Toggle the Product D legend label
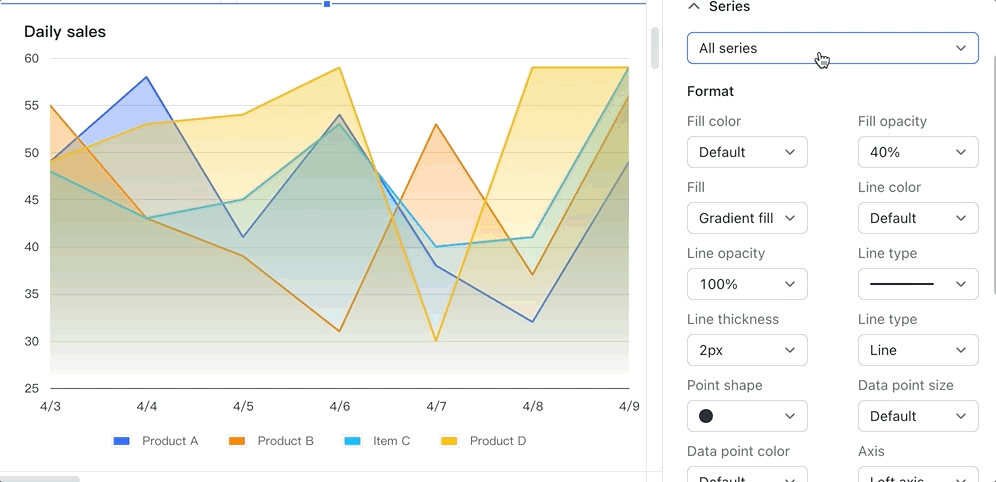 click(x=497, y=441)
